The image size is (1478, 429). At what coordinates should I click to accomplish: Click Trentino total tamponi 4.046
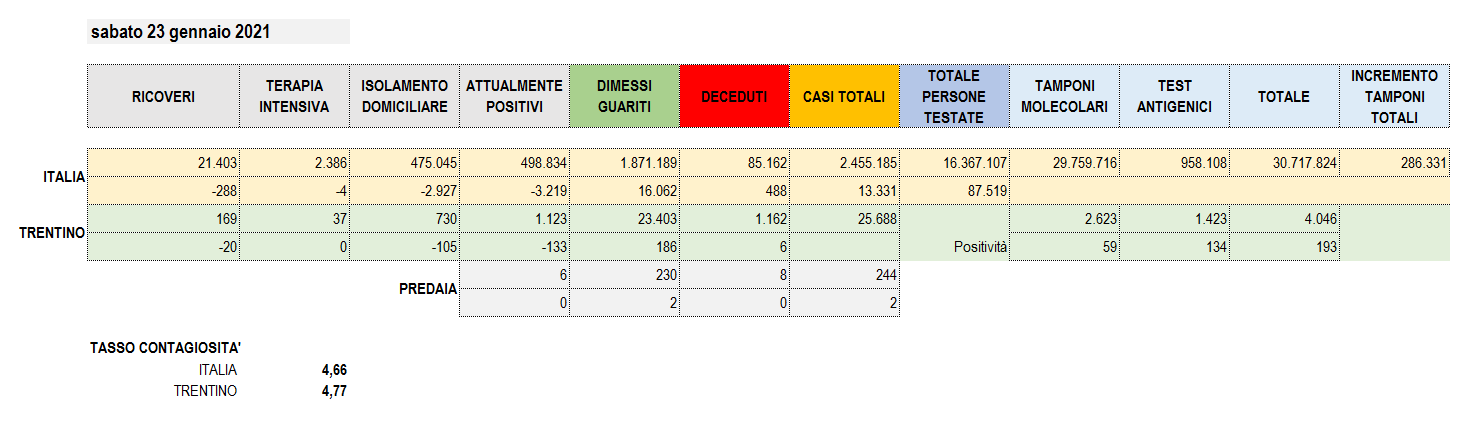1284,218
